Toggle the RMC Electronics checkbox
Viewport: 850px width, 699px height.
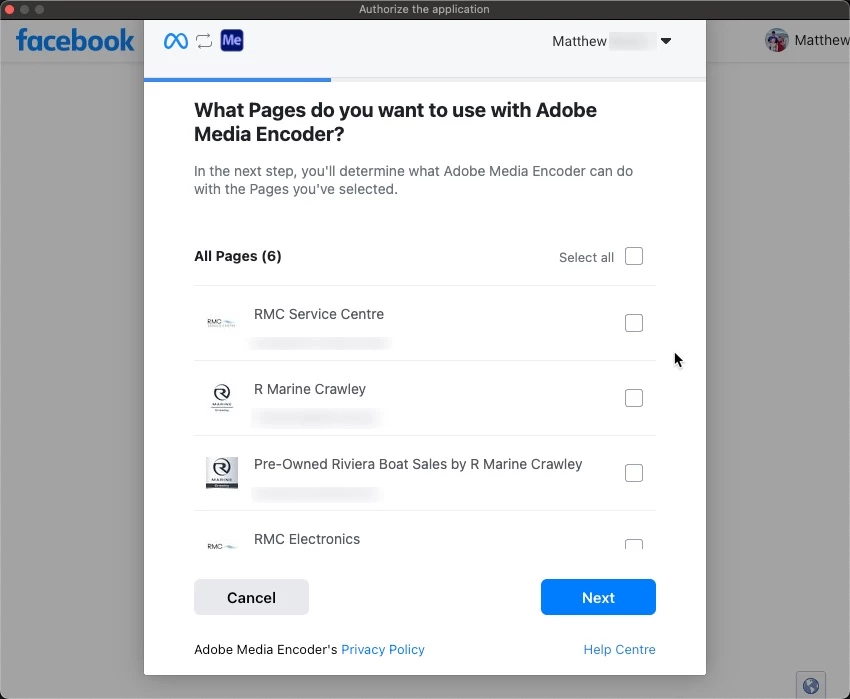tap(634, 544)
